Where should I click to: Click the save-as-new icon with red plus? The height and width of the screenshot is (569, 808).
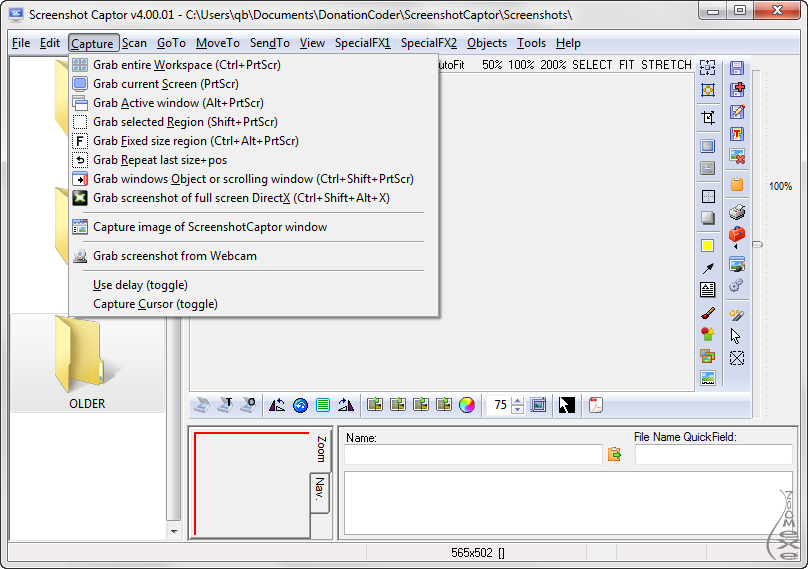tap(737, 90)
